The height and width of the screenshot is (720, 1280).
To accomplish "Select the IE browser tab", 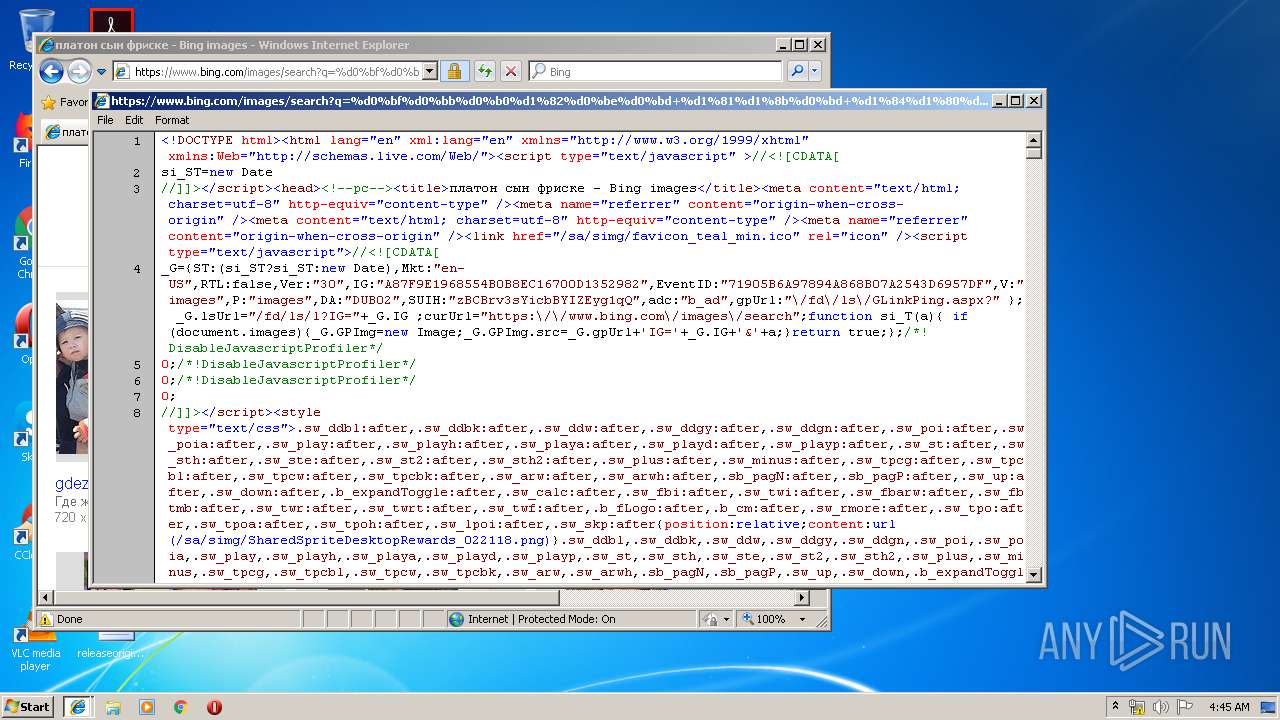I will [66, 131].
